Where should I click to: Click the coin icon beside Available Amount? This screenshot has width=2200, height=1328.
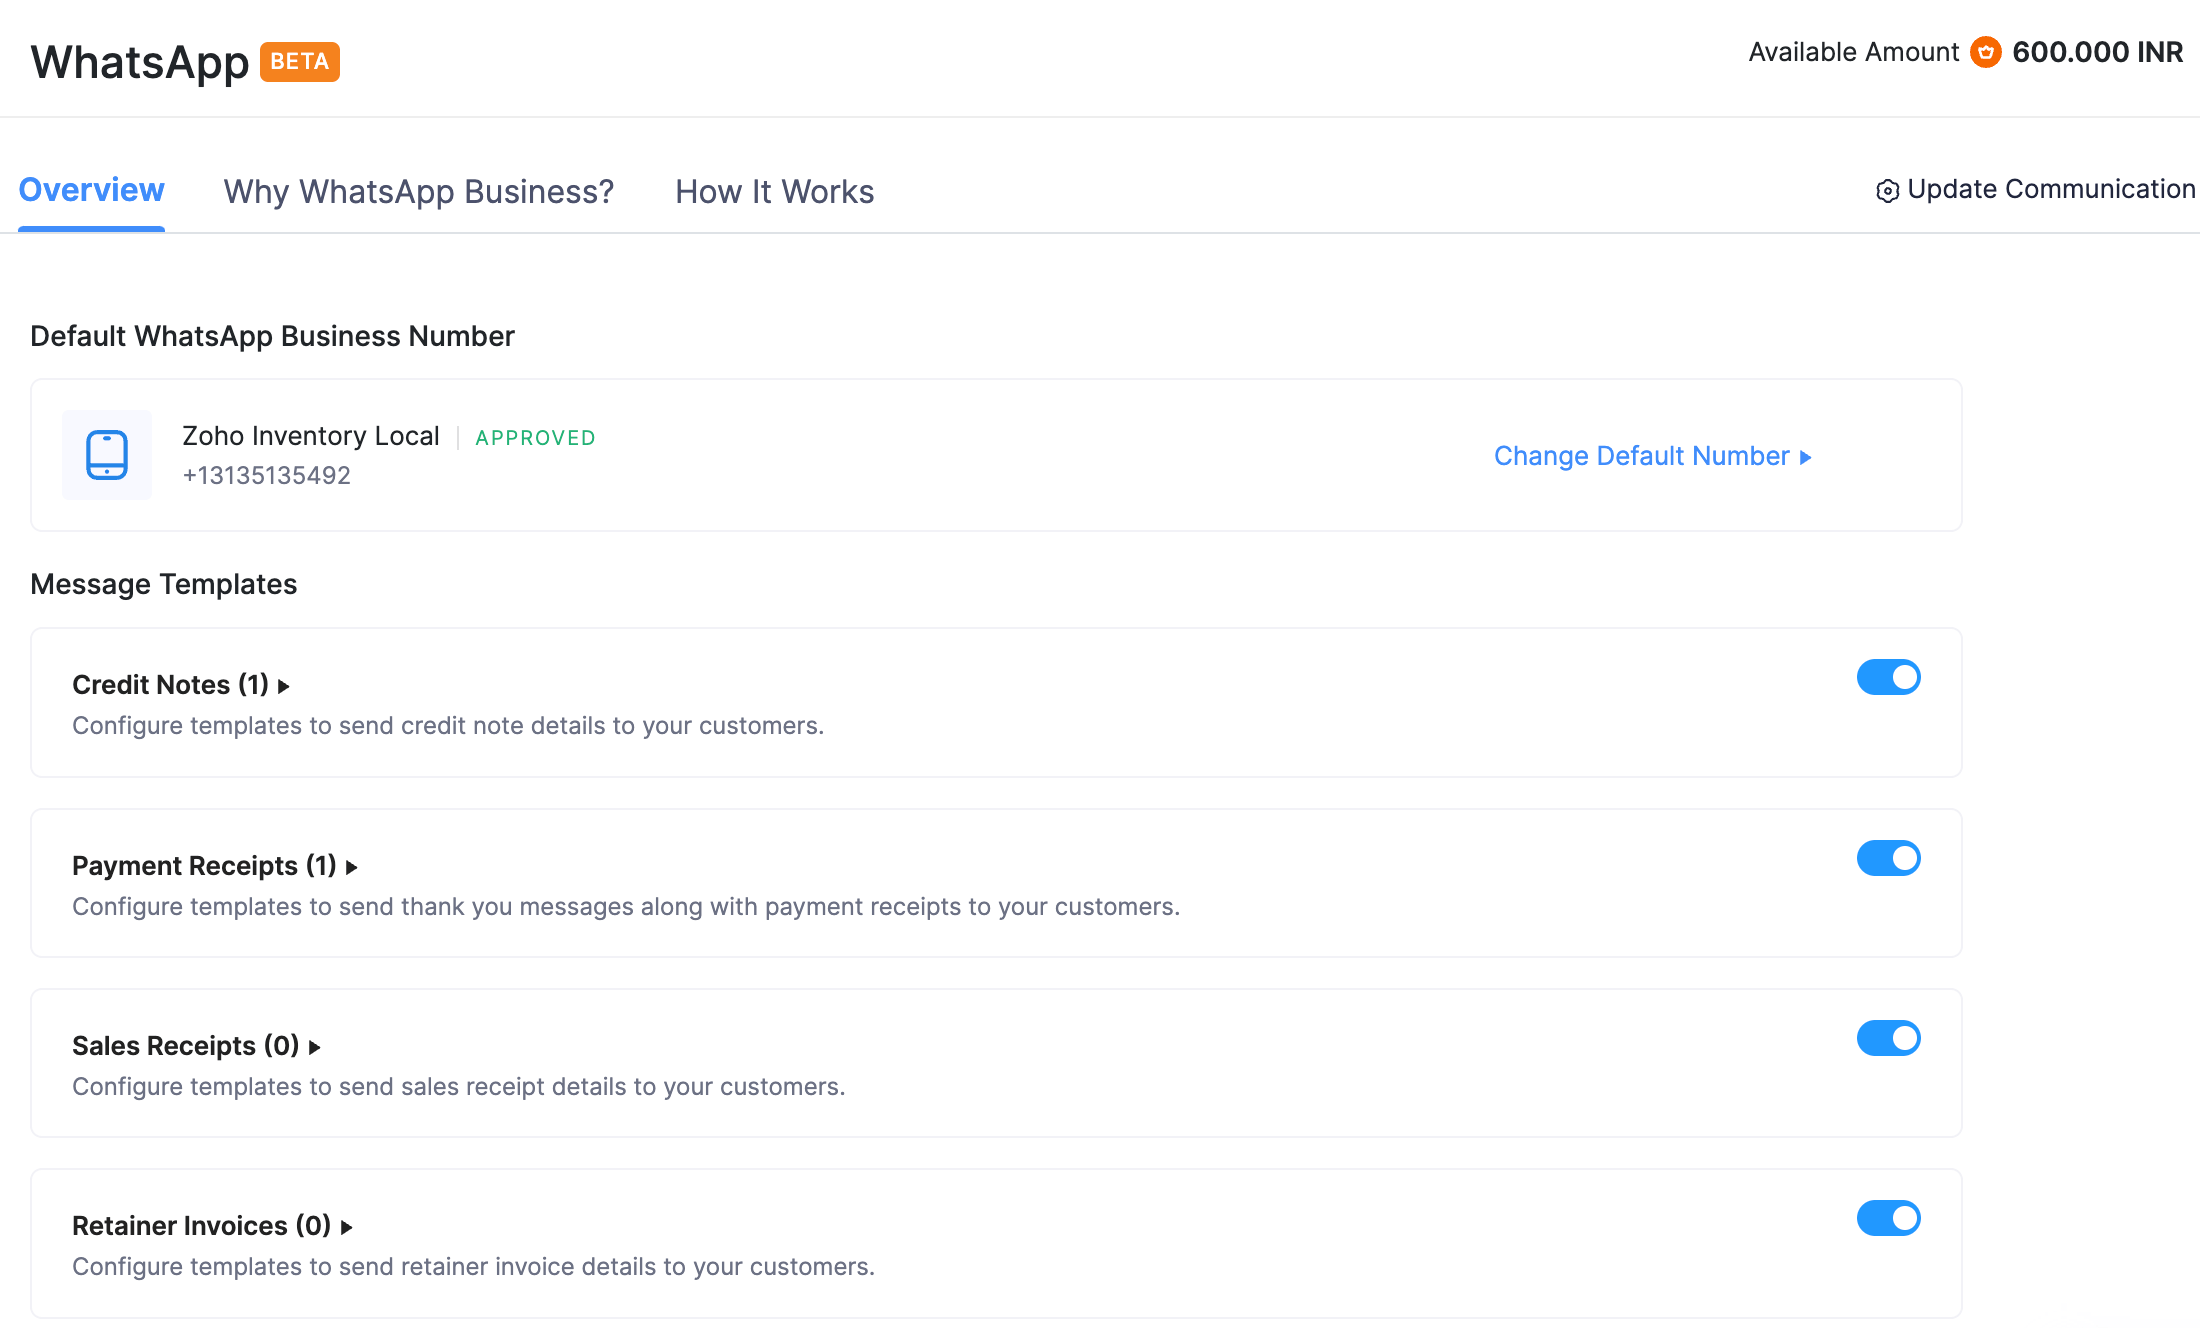pos(1985,51)
